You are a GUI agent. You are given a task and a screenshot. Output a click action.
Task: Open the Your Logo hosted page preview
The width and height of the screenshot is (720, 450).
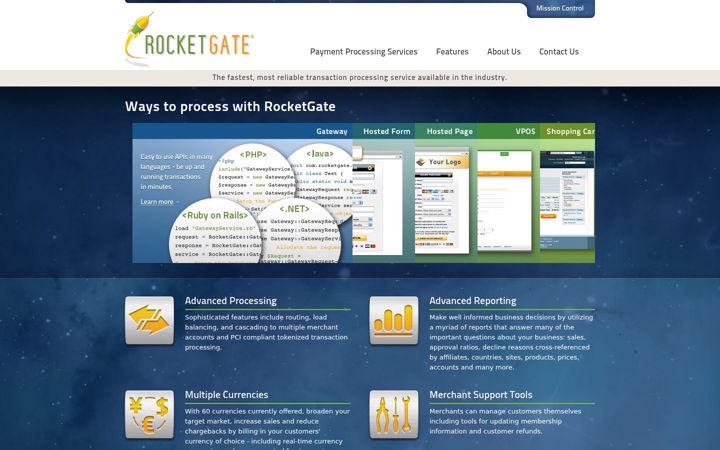pyautogui.click(x=442, y=201)
